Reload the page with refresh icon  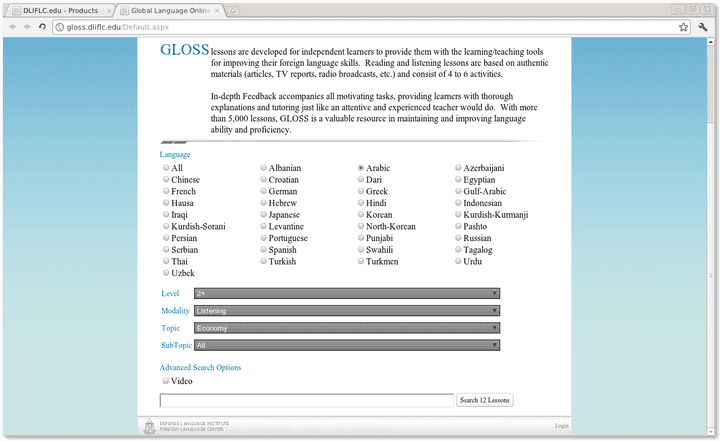point(42,27)
